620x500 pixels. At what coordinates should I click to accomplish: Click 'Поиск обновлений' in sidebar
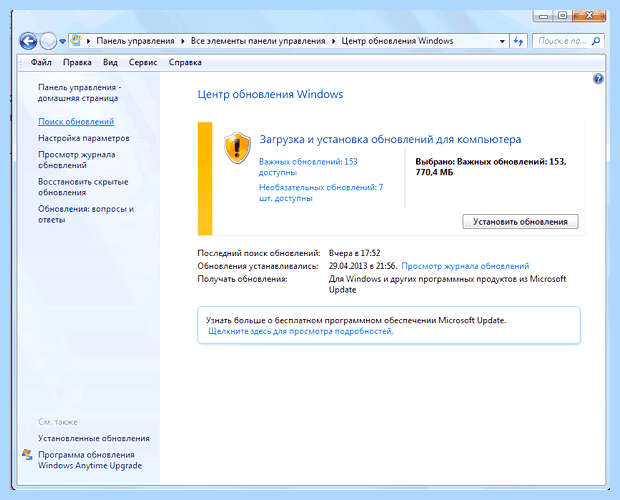[76, 122]
